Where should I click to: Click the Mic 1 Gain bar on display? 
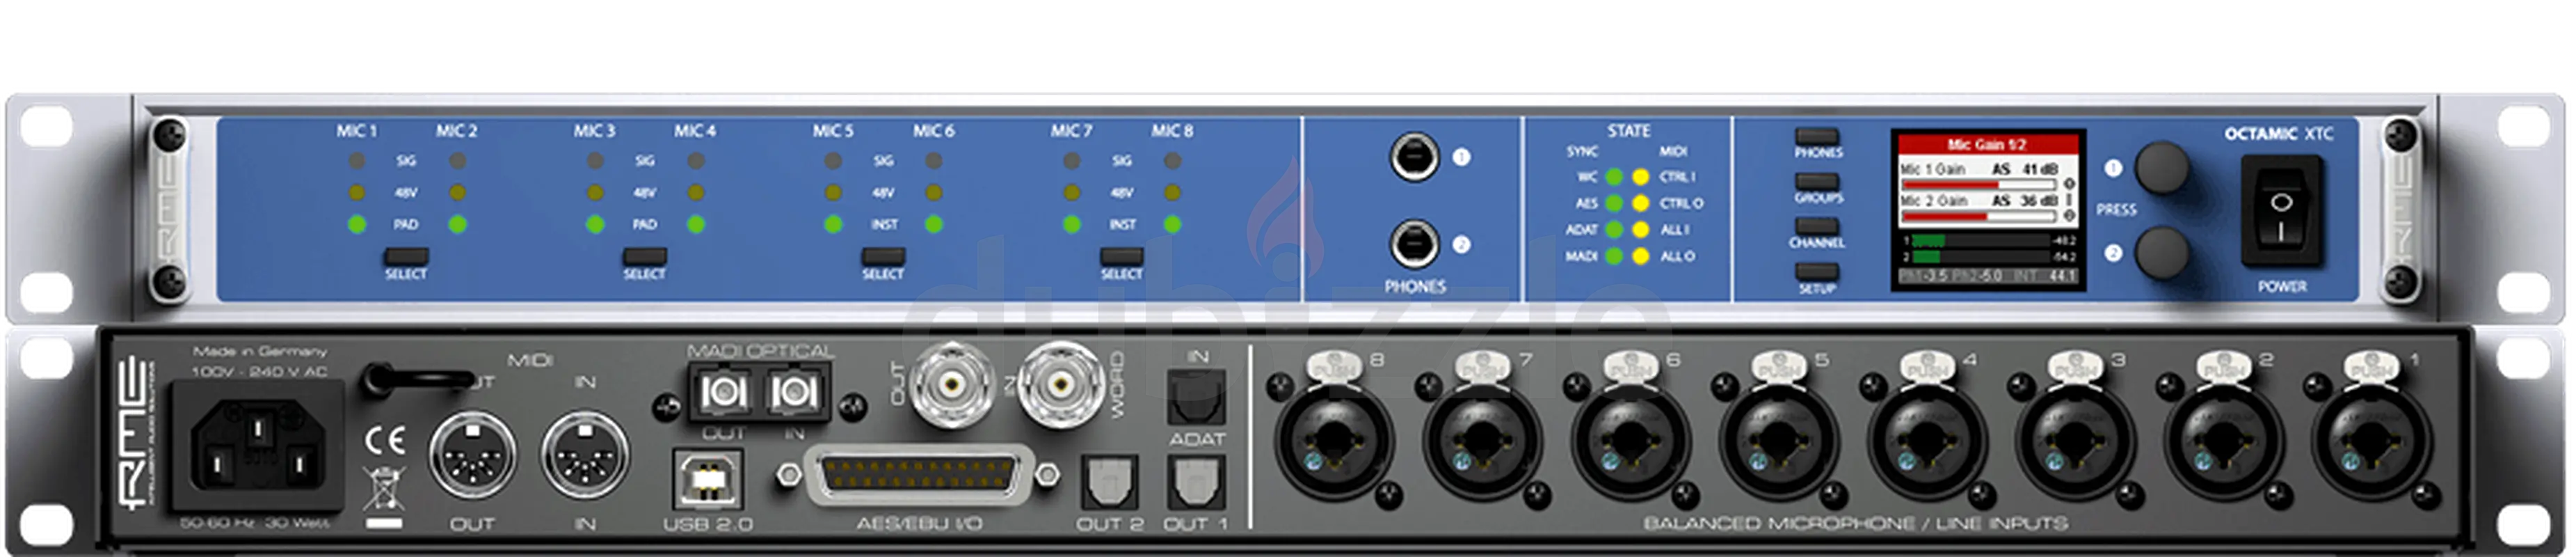click(1977, 185)
